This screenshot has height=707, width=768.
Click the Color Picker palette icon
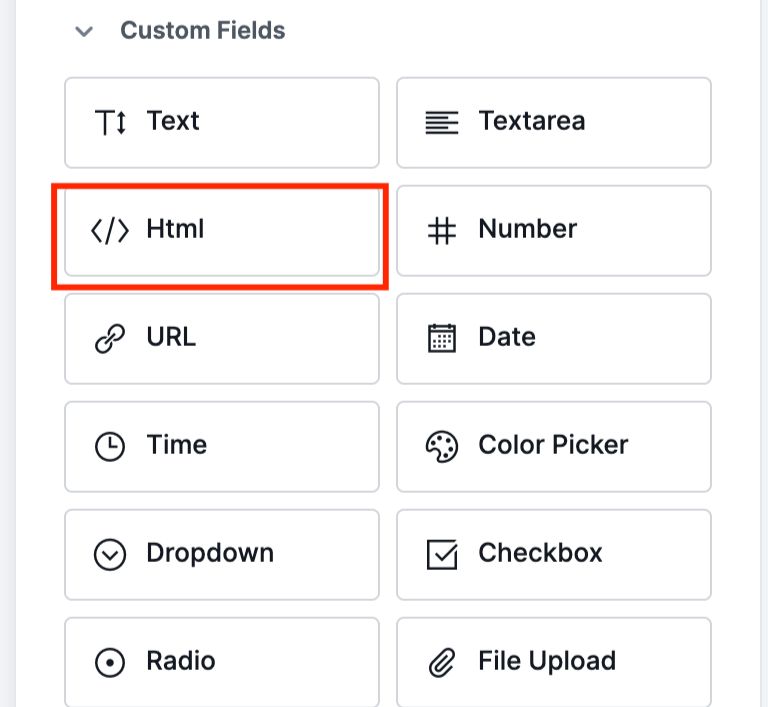[442, 446]
